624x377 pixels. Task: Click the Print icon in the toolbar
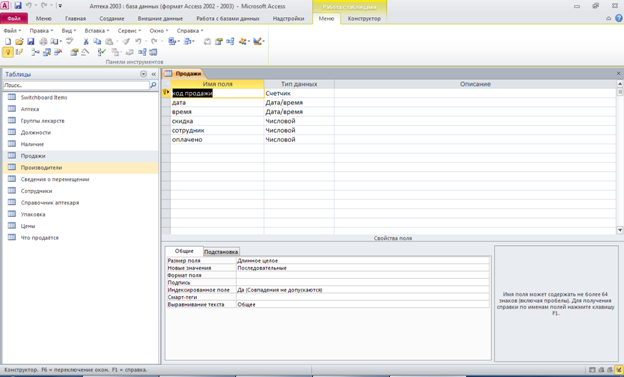43,41
